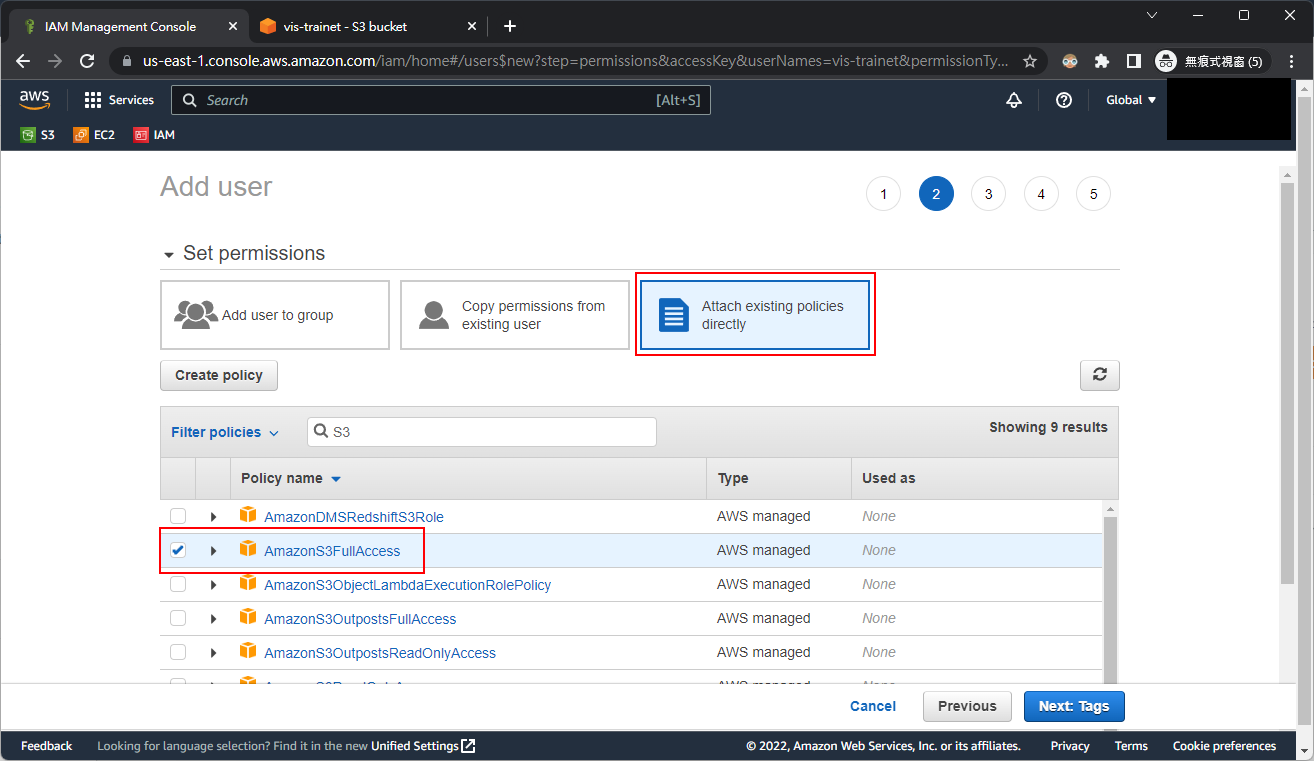Click the notifications bell icon
Screen dimensions: 1314x761
pyautogui.click(x=1014, y=100)
